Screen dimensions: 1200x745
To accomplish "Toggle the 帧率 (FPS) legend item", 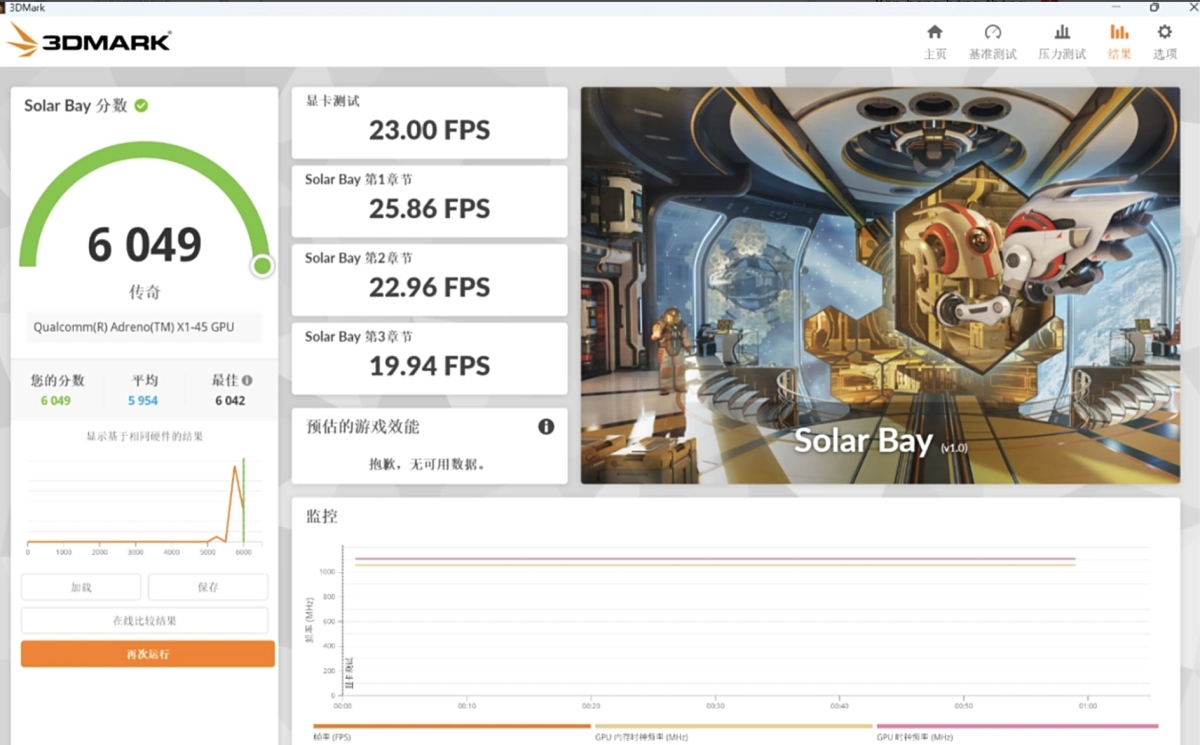I will point(452,732).
